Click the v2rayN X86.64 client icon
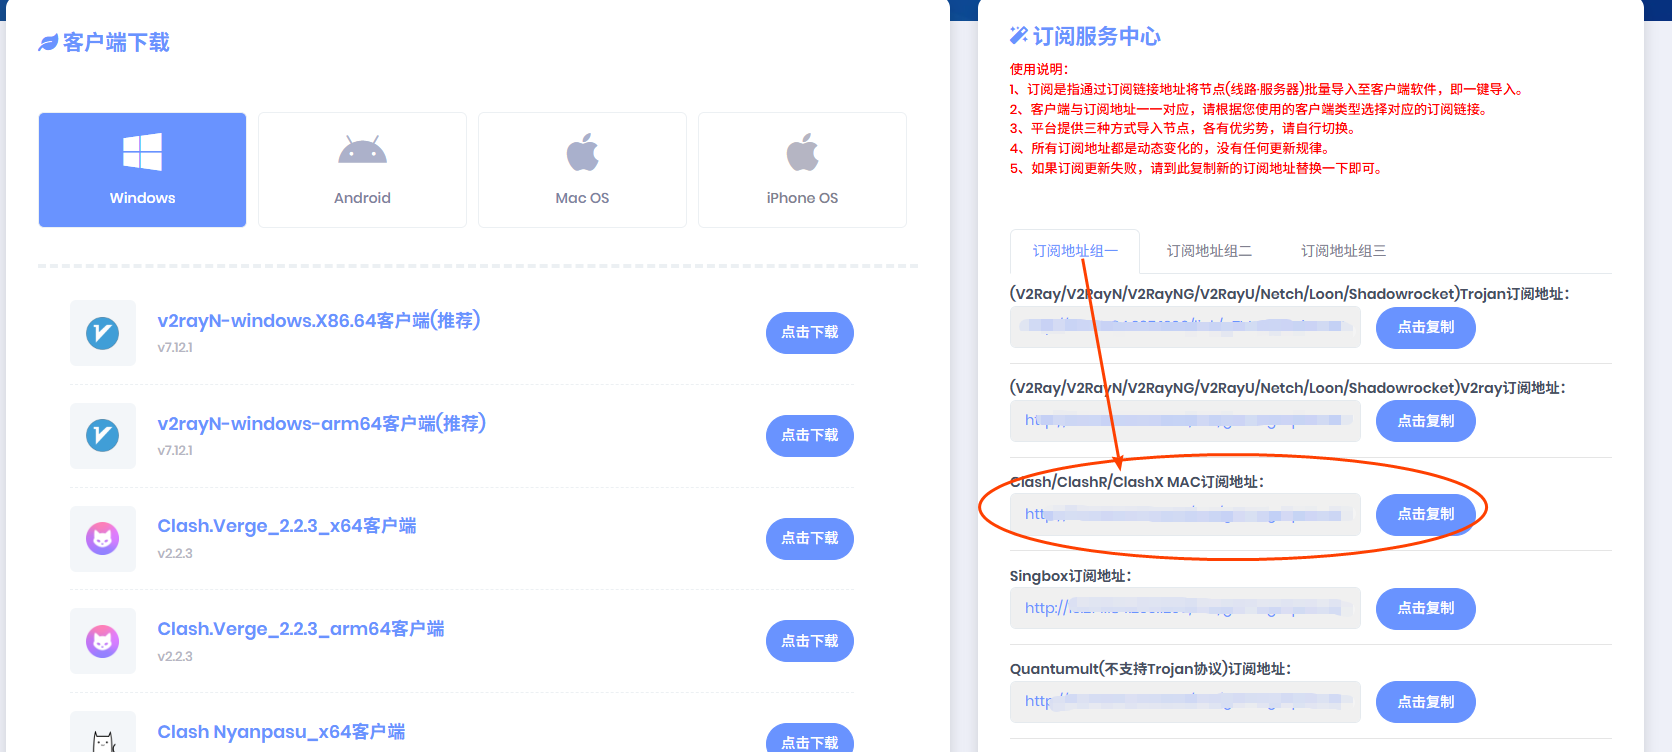Viewport: 1672px width, 752px height. click(103, 333)
